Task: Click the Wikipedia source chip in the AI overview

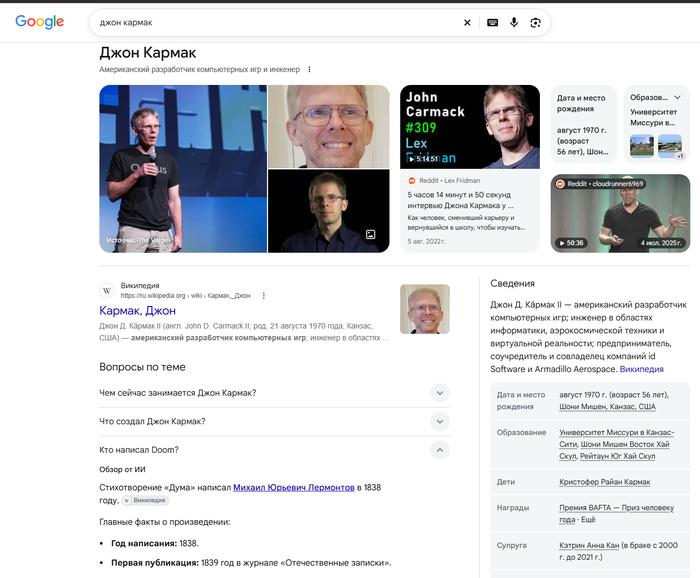Action: coord(146,500)
